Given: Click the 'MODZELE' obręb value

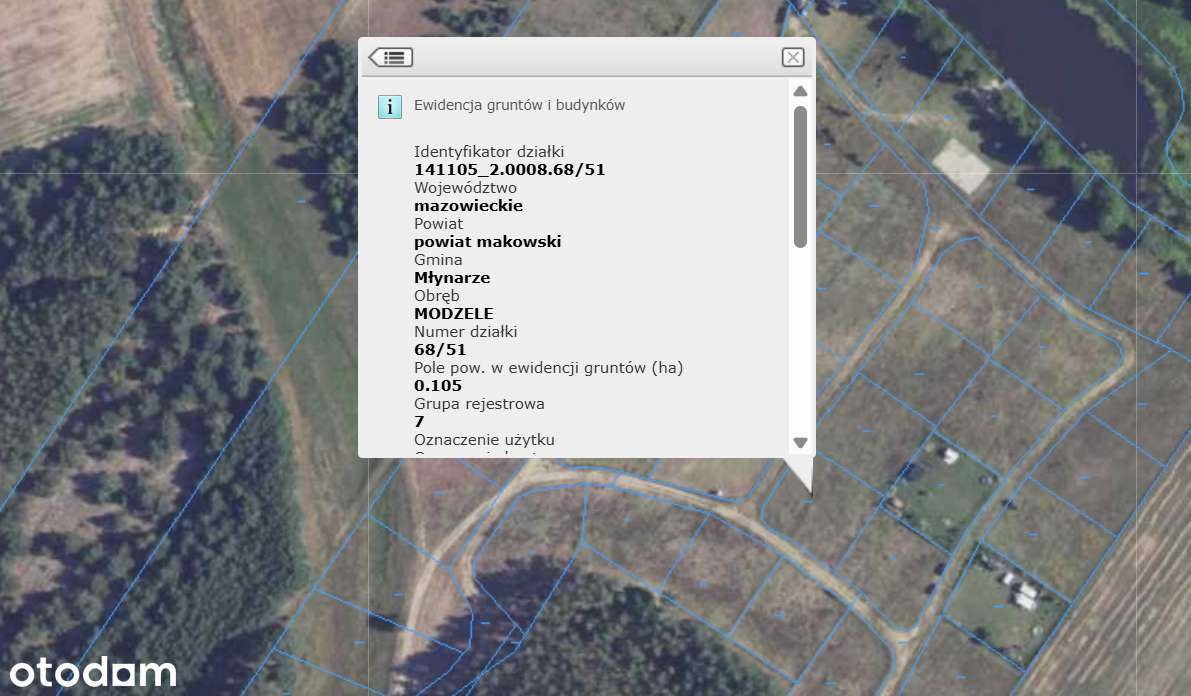Looking at the screenshot, I should pyautogui.click(x=453, y=313).
